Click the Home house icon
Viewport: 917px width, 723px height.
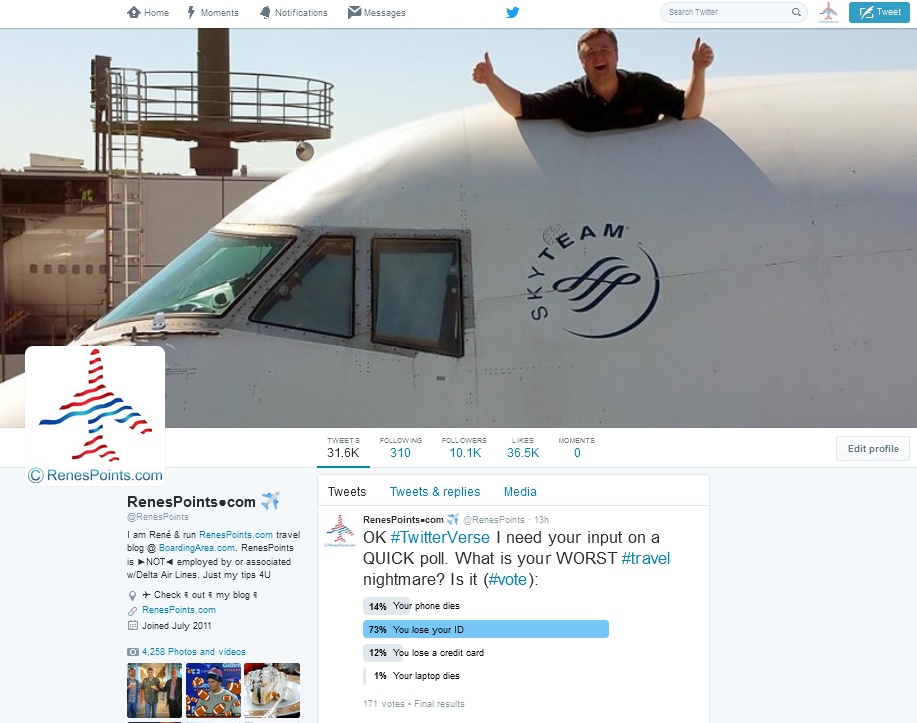133,12
